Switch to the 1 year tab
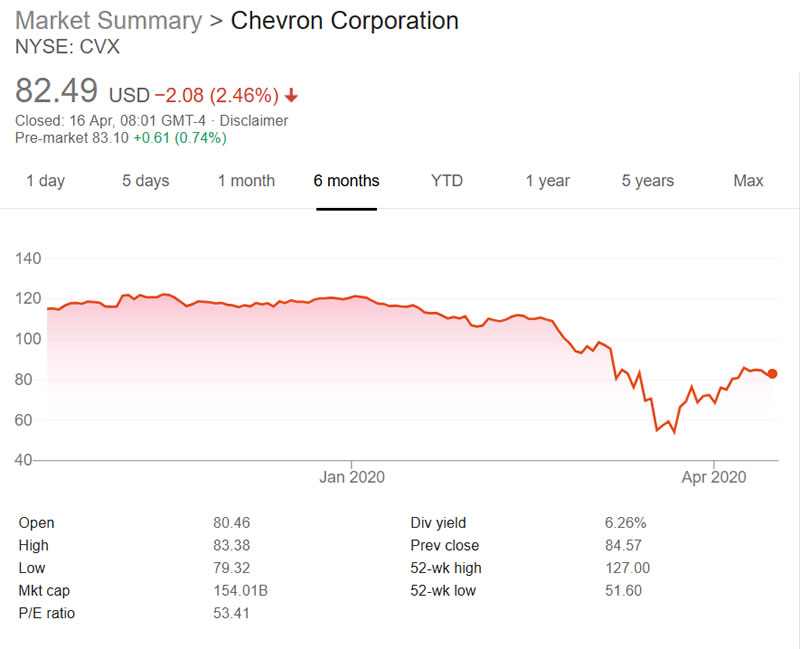Screen dimensions: 800x649 (x=548, y=181)
